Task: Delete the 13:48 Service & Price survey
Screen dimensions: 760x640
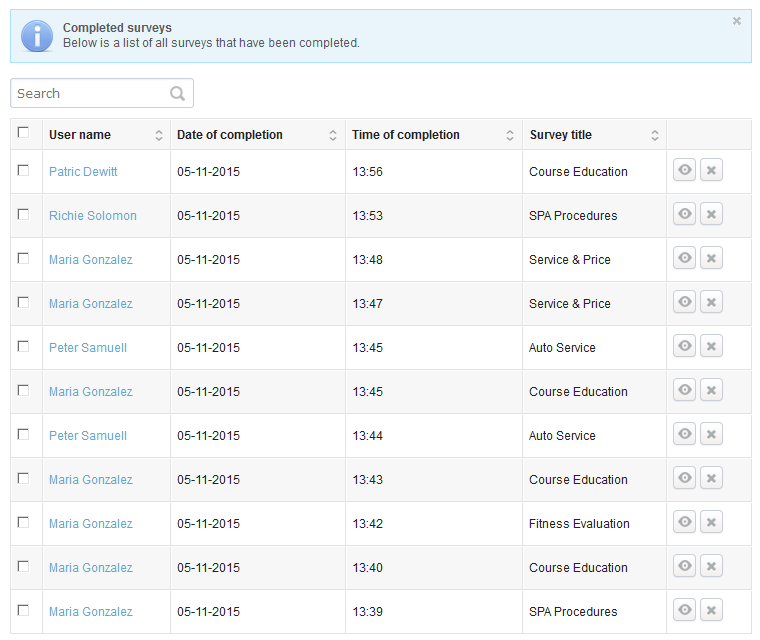Action: click(x=711, y=257)
